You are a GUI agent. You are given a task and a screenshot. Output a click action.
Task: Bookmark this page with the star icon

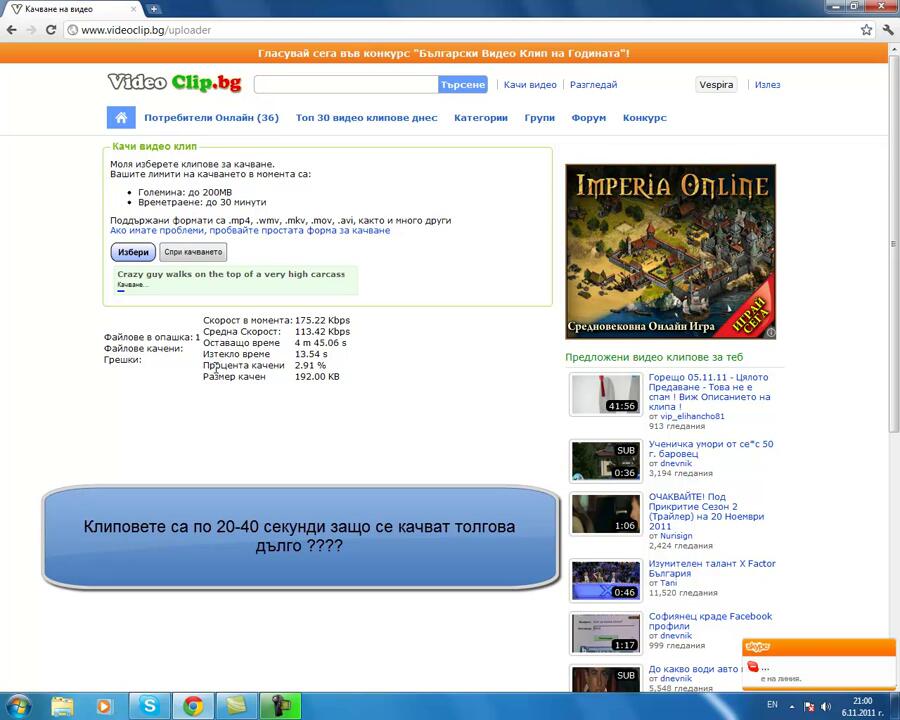[866, 30]
